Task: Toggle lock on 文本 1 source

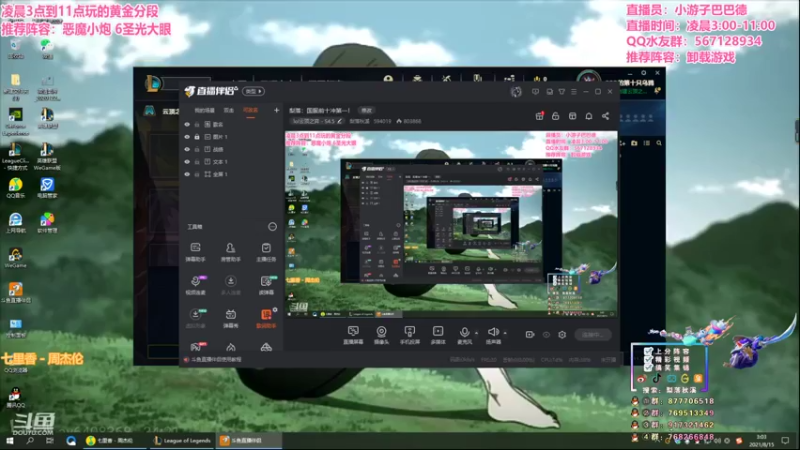Action: click(x=197, y=162)
